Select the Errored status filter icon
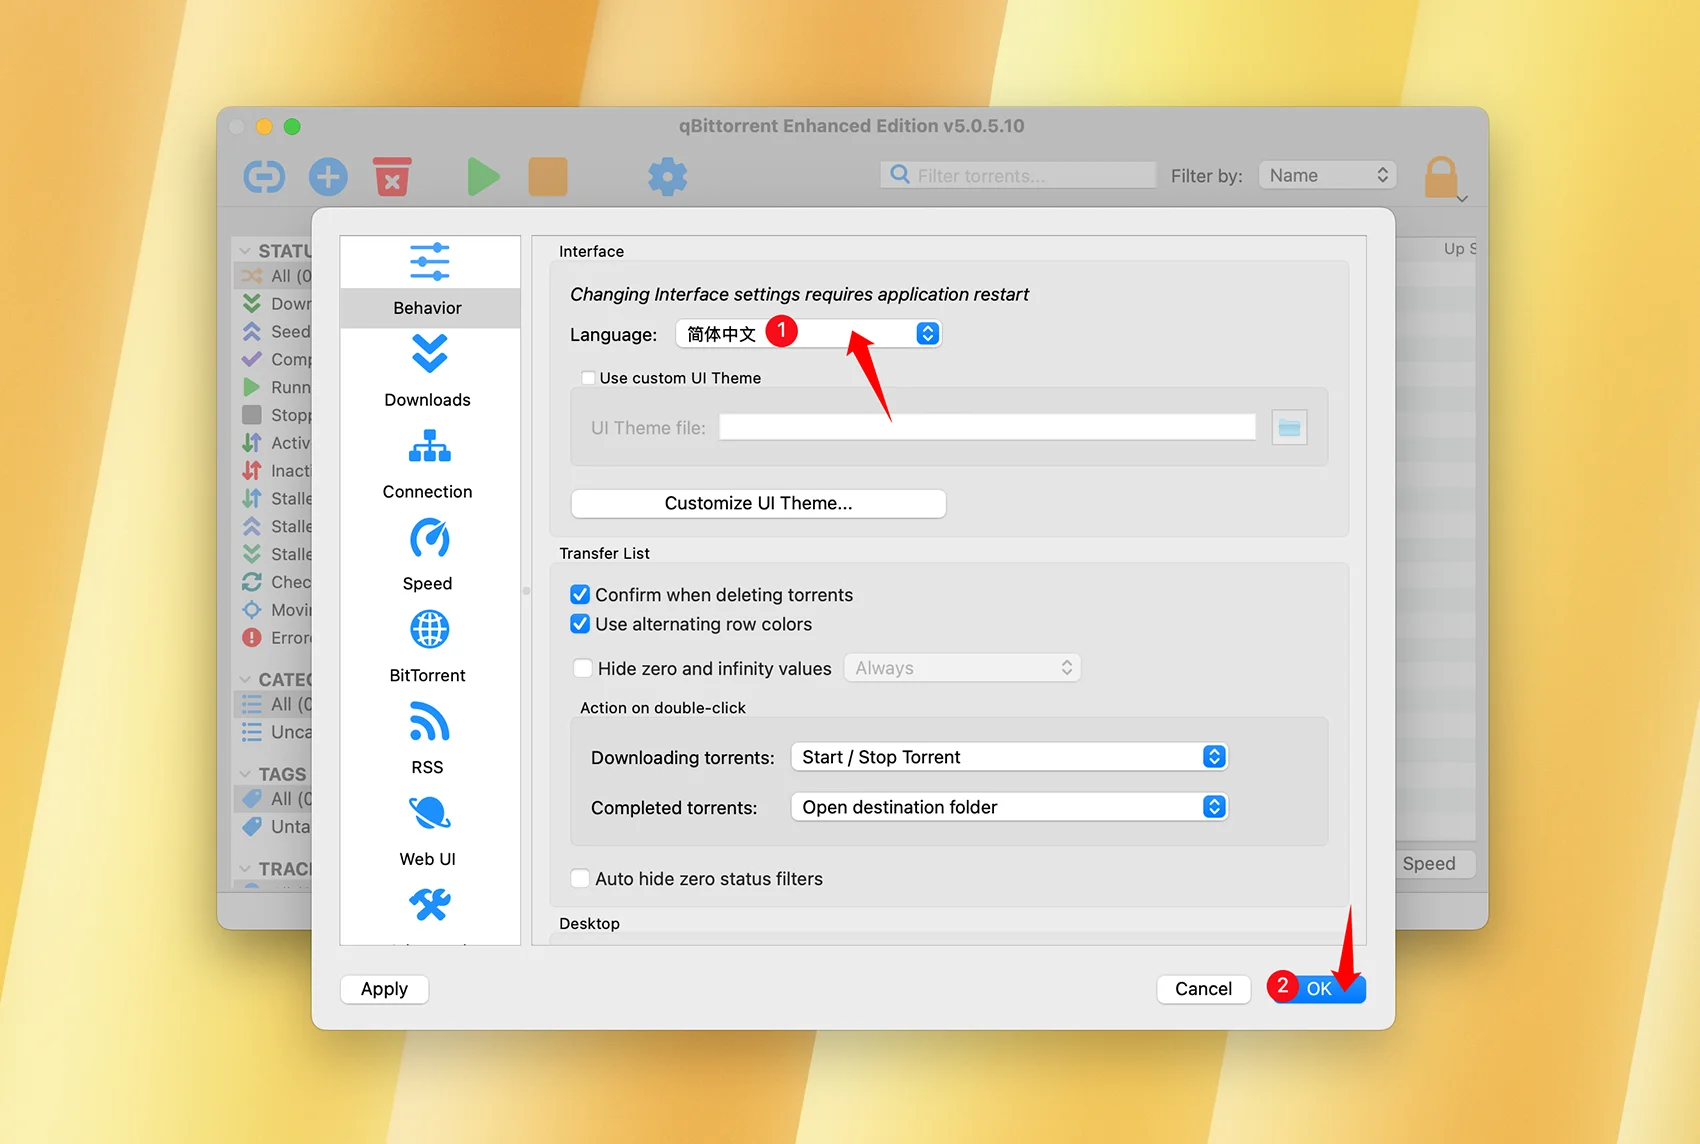This screenshot has width=1700, height=1144. 252,637
